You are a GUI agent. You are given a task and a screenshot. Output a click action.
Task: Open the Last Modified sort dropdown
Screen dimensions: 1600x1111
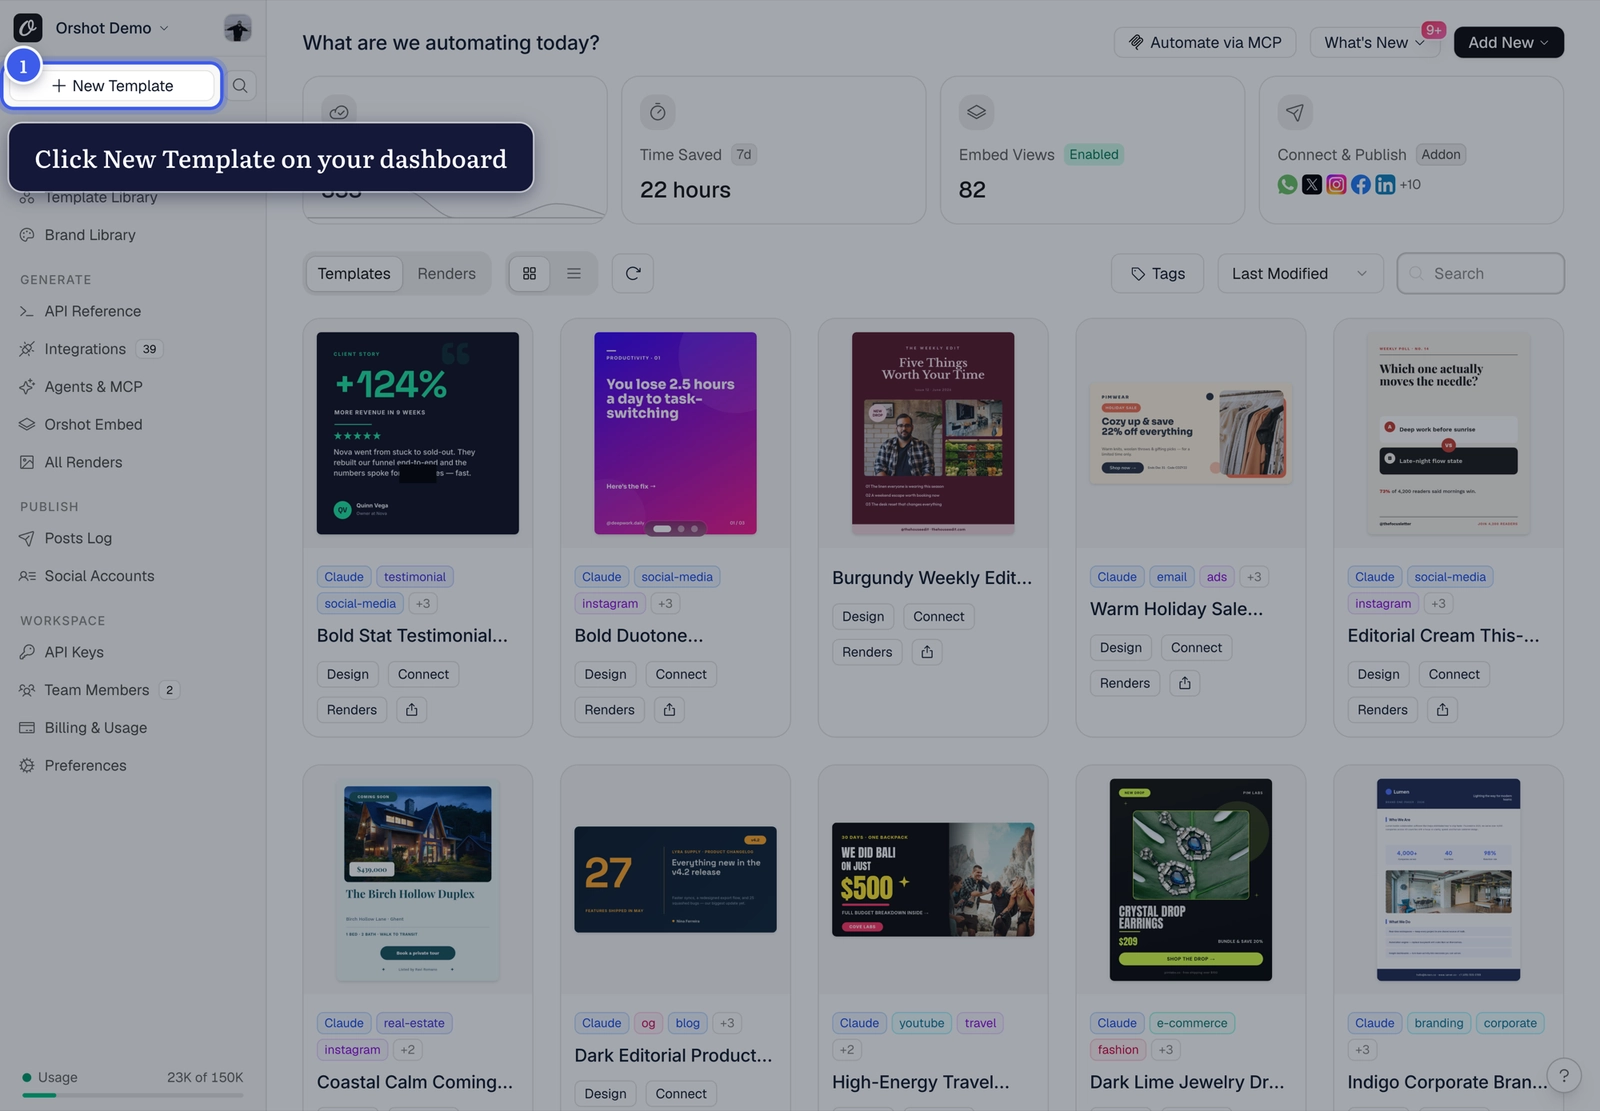pyautogui.click(x=1300, y=274)
